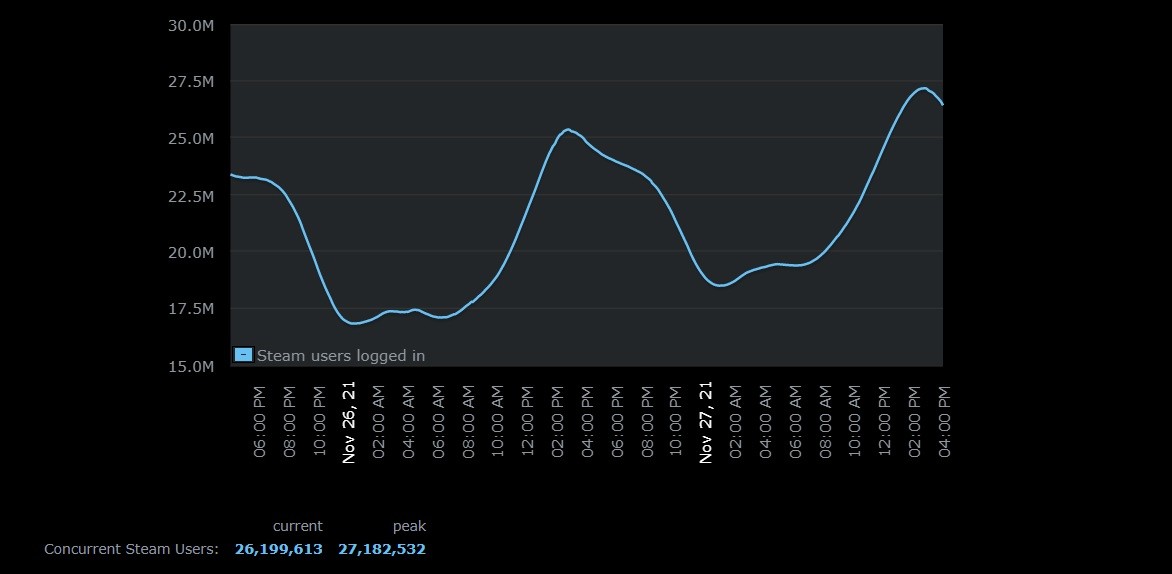Select the Nov 26, 21 date label
The height and width of the screenshot is (574, 1172).
coord(349,422)
